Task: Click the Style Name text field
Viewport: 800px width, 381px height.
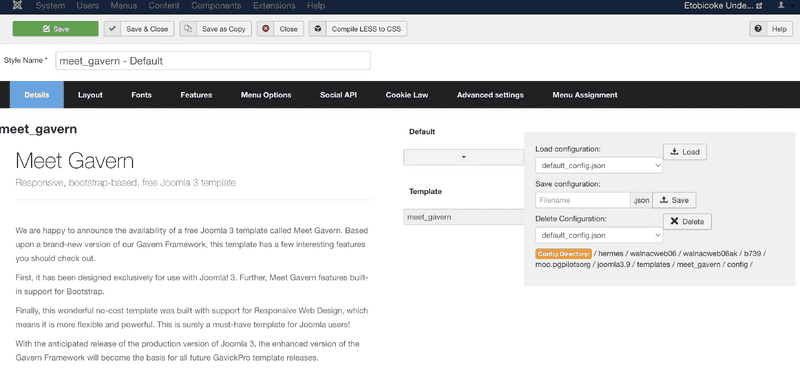Action: pos(213,61)
